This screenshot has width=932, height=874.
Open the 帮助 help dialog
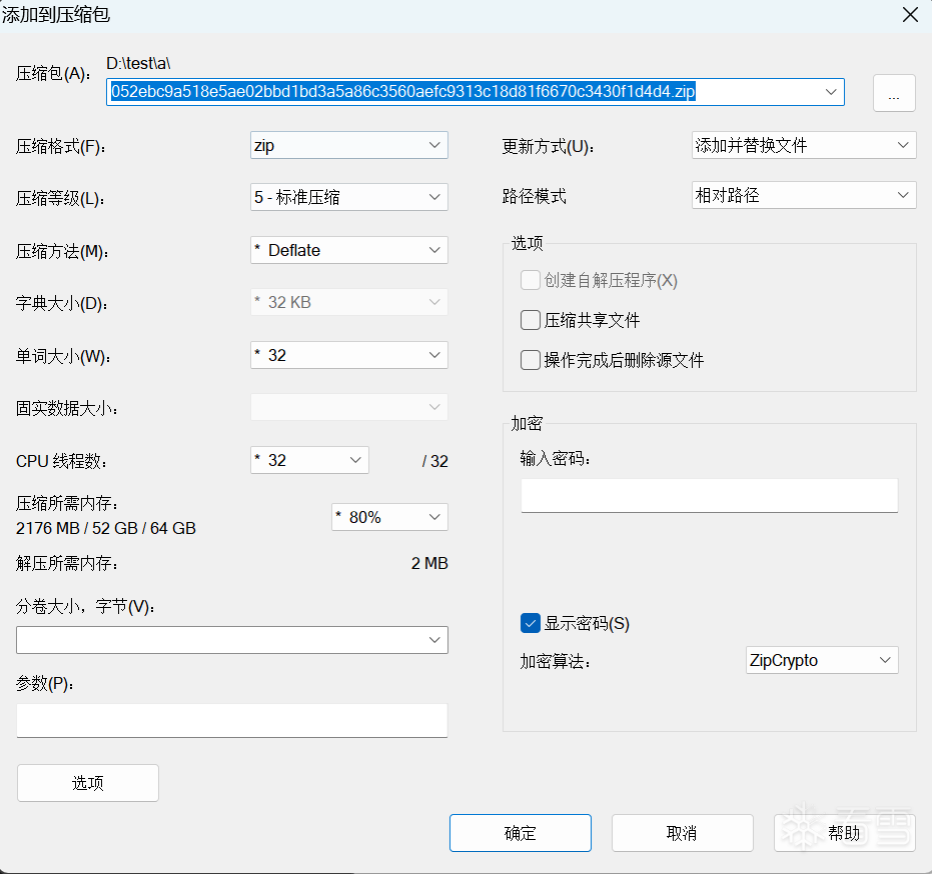click(845, 832)
